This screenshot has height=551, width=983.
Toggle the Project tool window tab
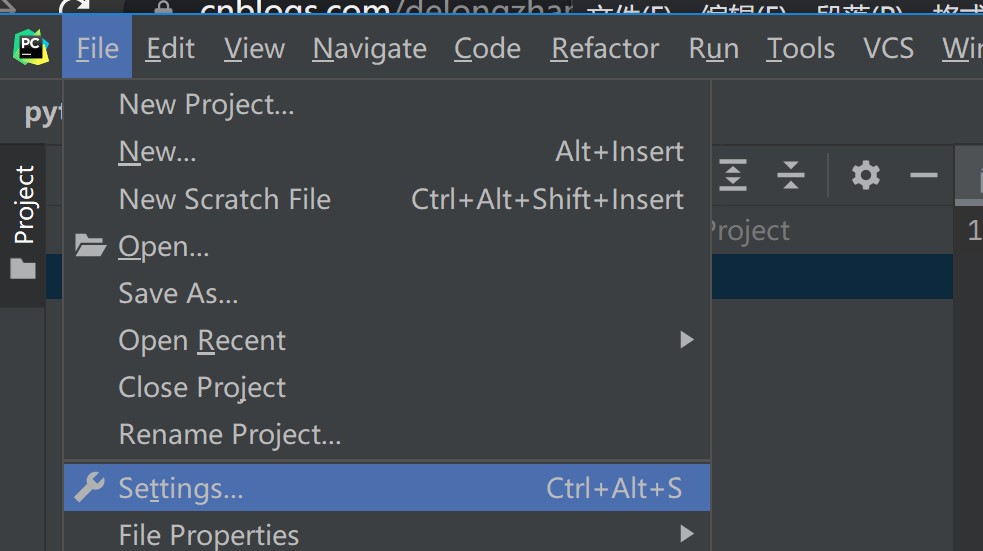point(24,205)
